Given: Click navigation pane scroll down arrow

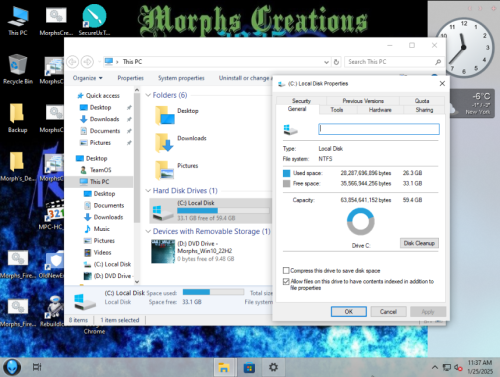Looking at the screenshot, I should pos(137,282).
